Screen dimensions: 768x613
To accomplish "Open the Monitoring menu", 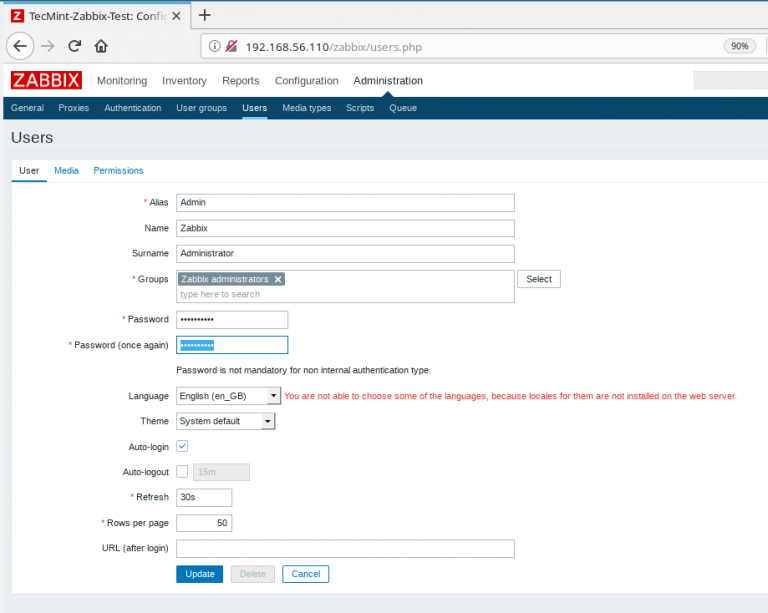I will pyautogui.click(x=122, y=81).
